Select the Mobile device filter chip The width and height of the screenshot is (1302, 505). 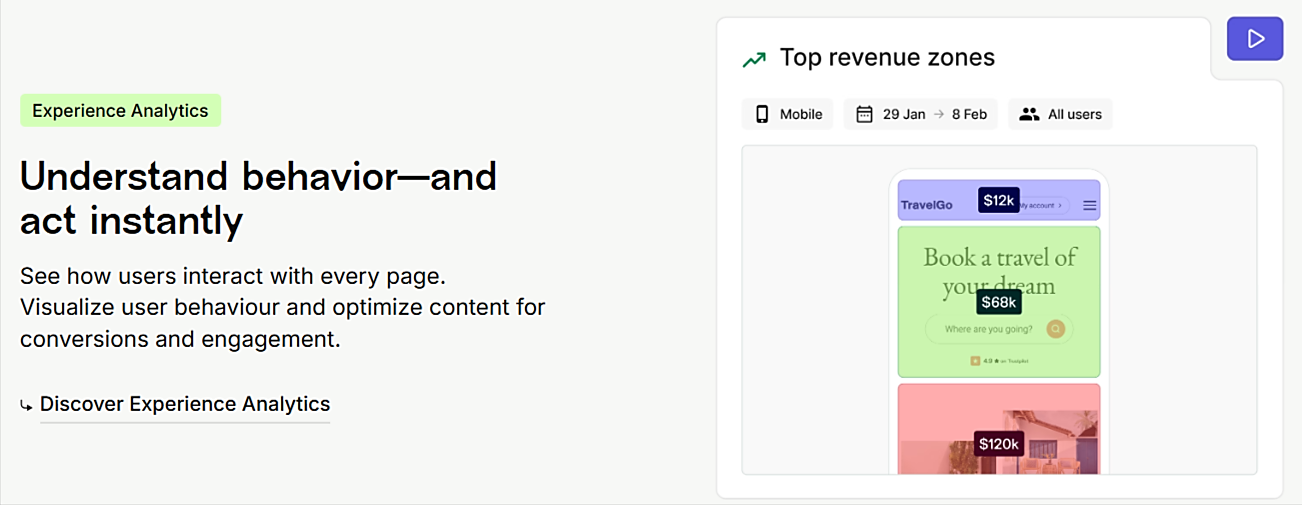[x=788, y=114]
